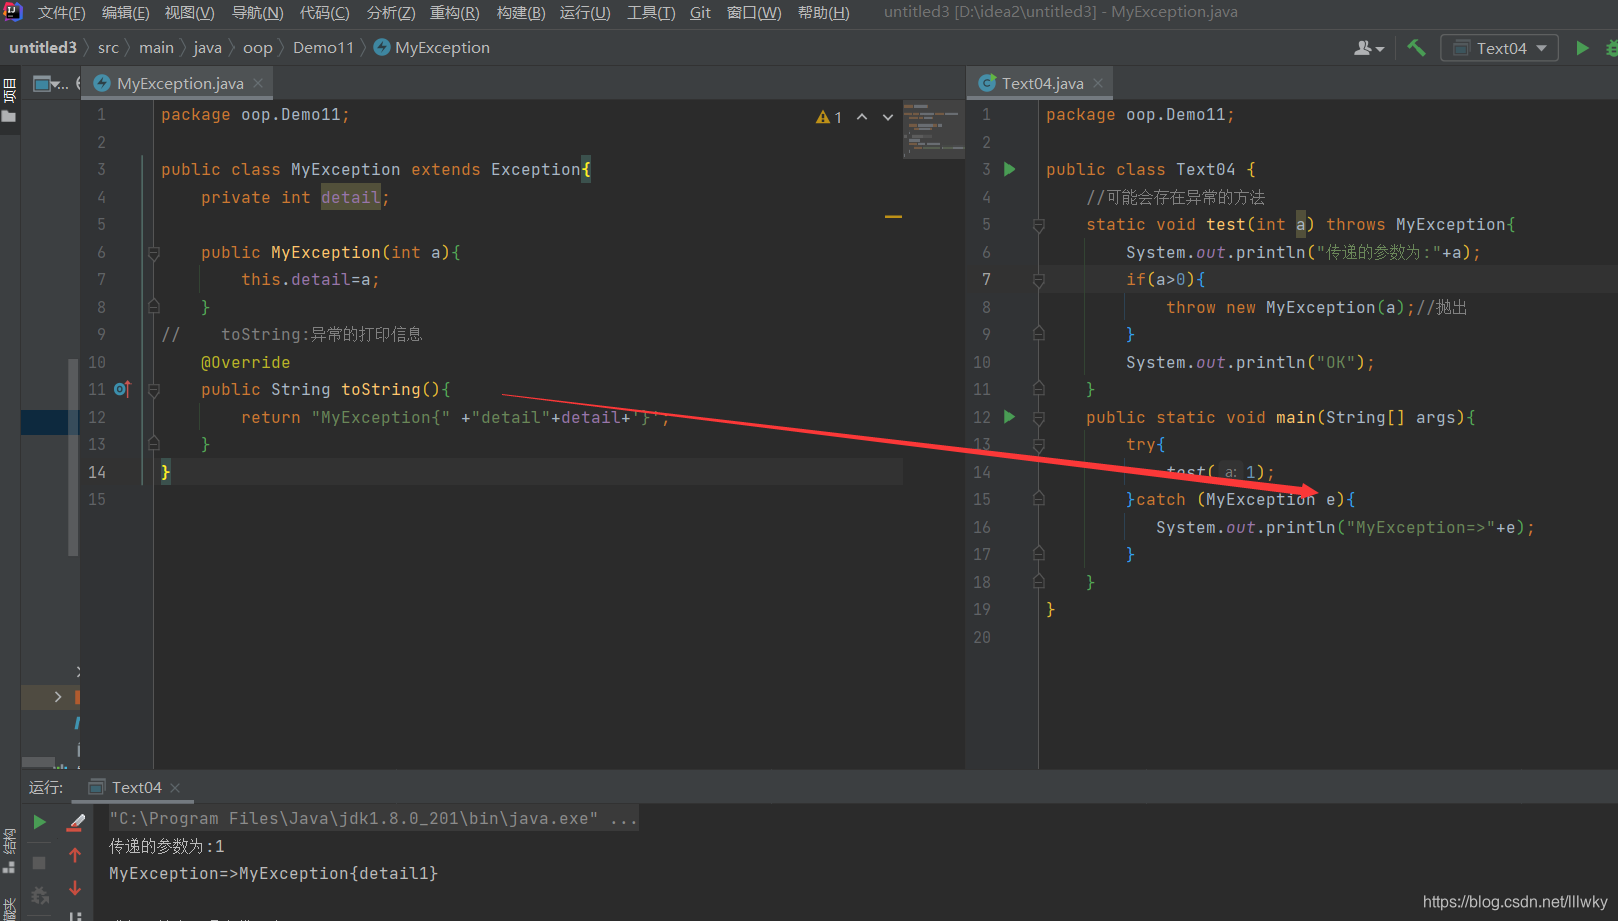Run Text04 with the toolbar green play button

click(1582, 47)
